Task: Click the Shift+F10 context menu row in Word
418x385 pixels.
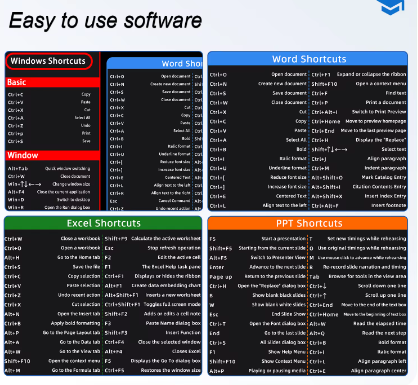Action: [x=359, y=84]
